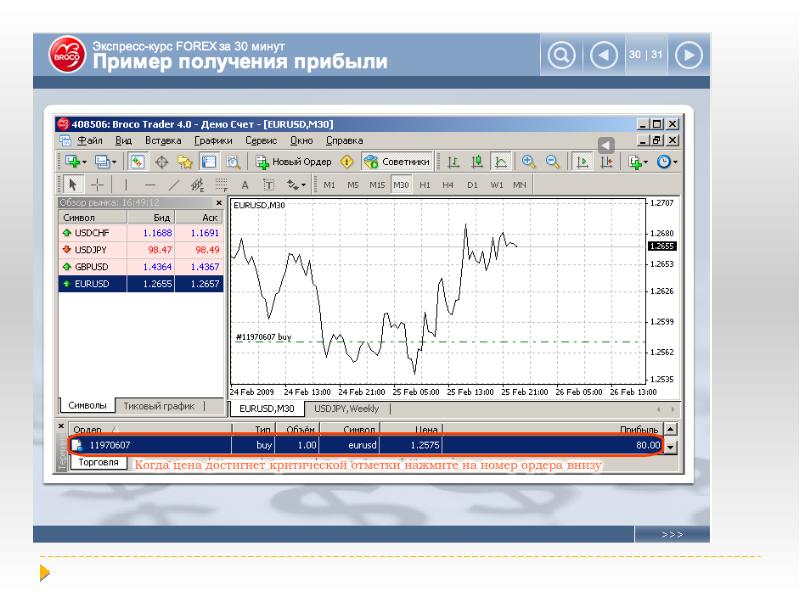Switch chart to bar chart

tap(453, 162)
